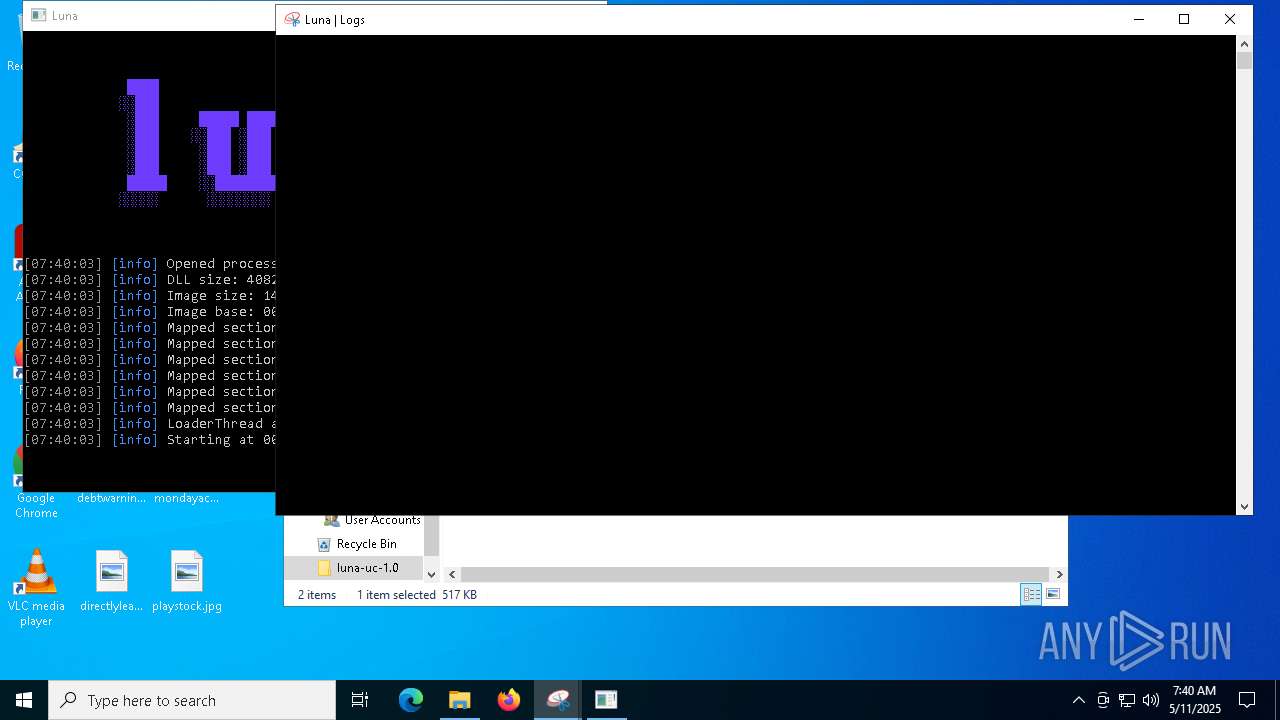Switch Explorer to large icons view
The width and height of the screenshot is (1280, 720).
point(1052,594)
